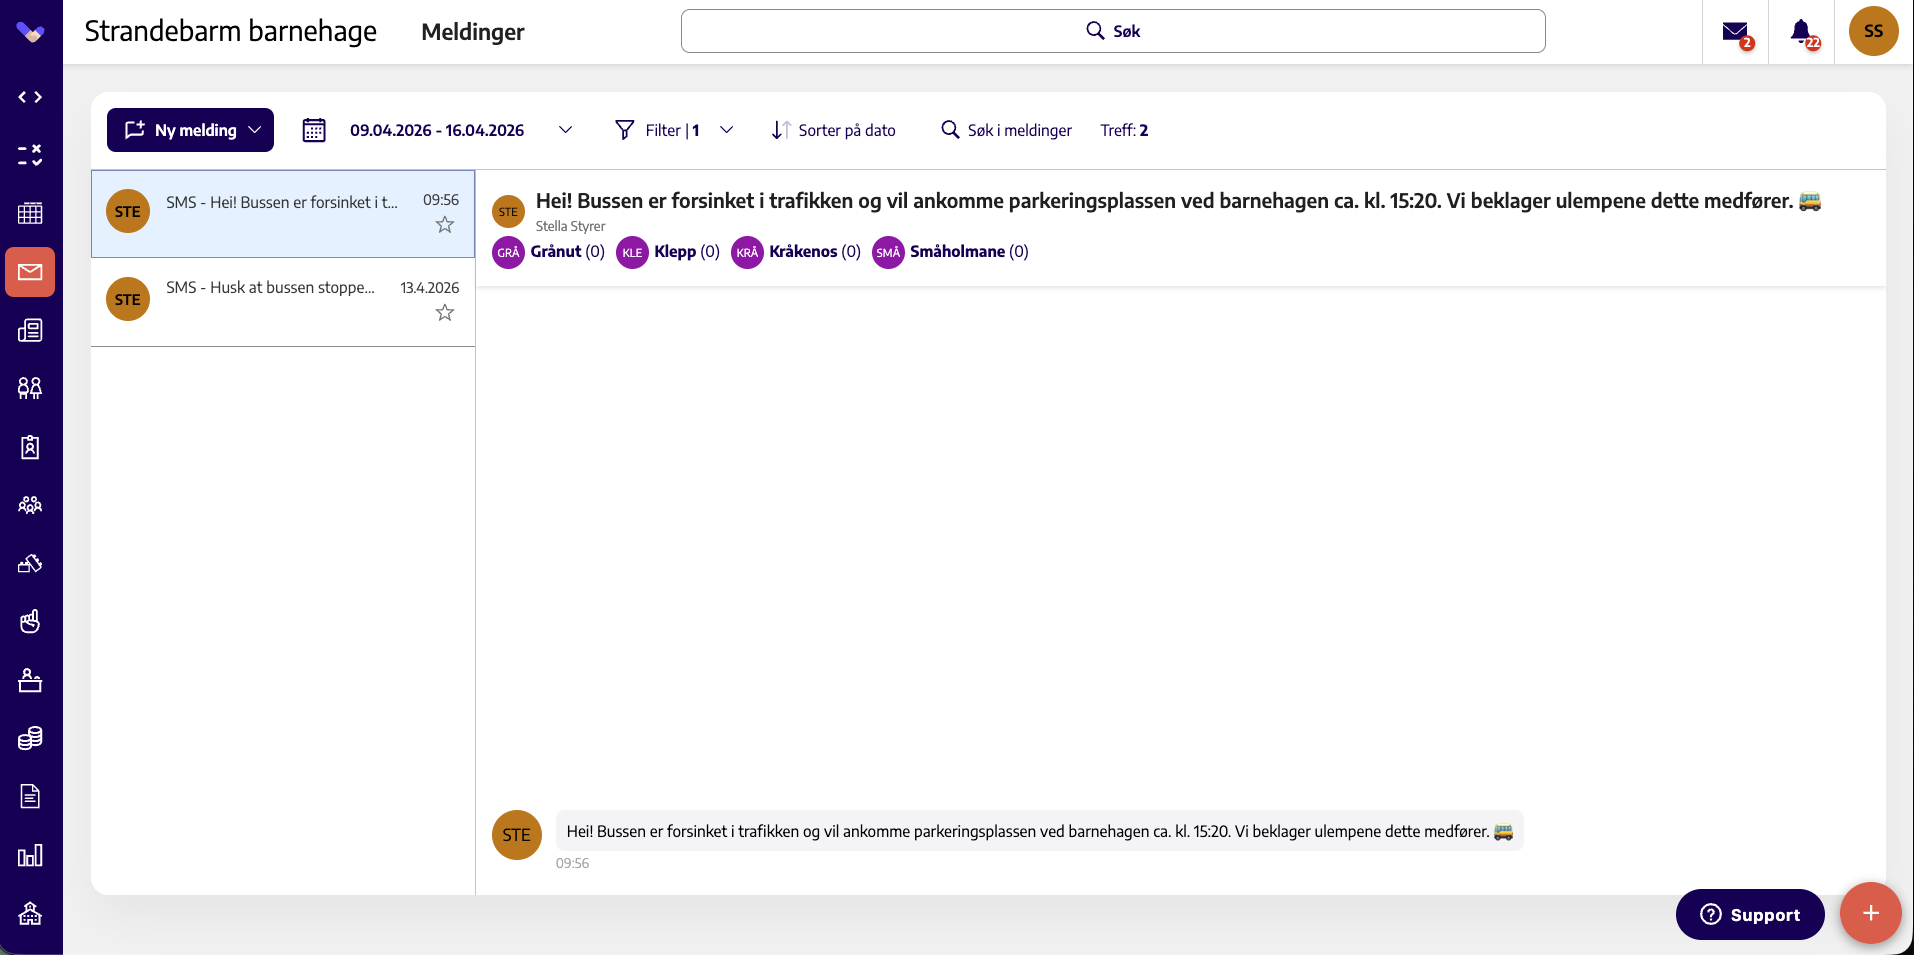This screenshot has height=955, width=1914.
Task: Sort messages by date (Sorter på dato)
Action: point(833,130)
